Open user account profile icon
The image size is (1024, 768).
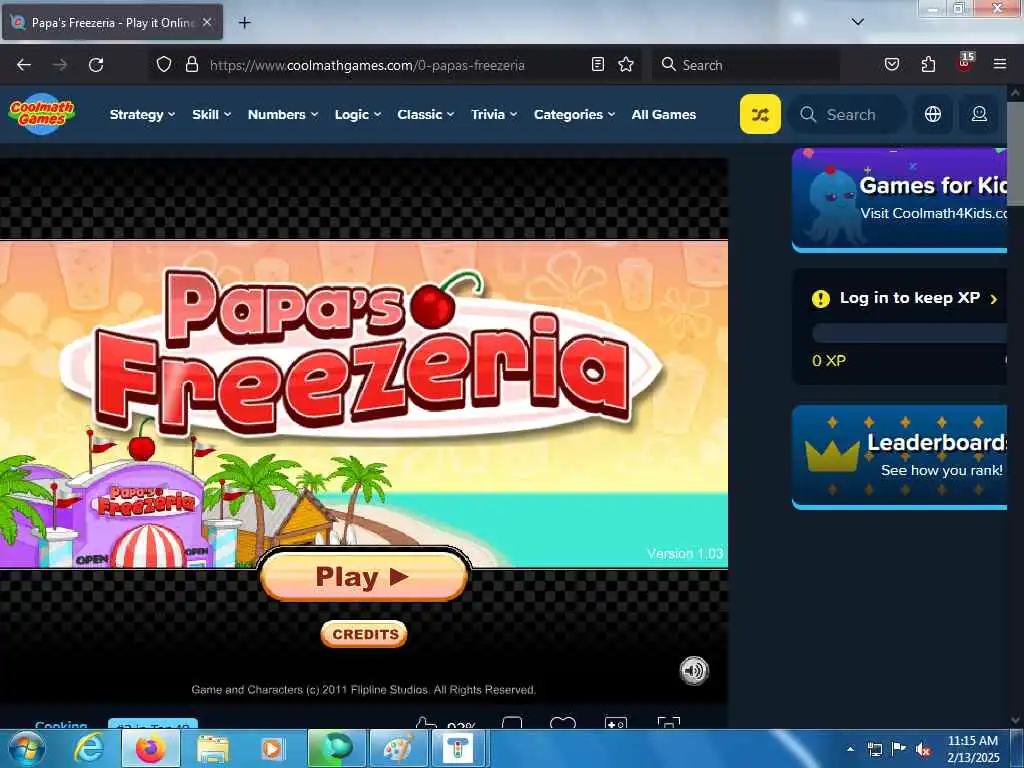979,114
